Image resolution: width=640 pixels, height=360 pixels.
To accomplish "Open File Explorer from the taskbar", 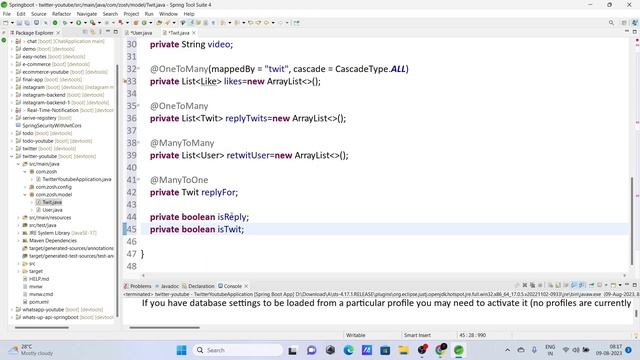I will coord(403,350).
